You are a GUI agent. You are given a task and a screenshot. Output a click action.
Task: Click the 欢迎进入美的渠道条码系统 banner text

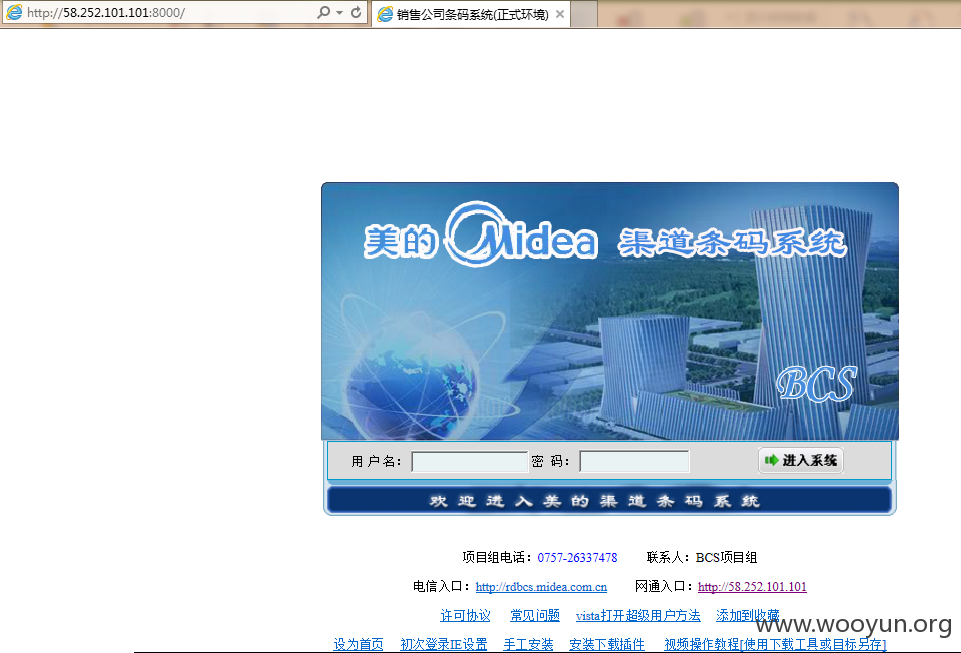(594, 501)
